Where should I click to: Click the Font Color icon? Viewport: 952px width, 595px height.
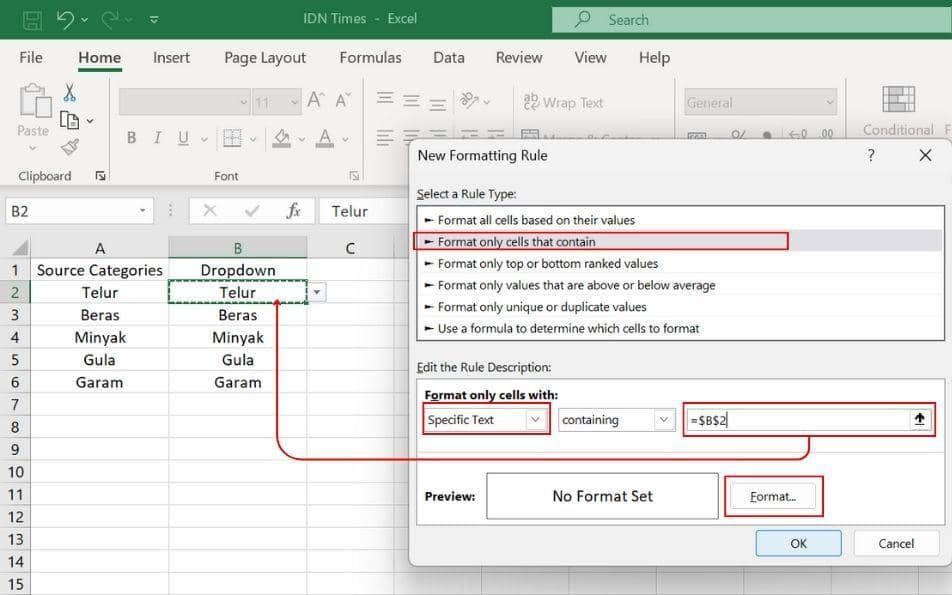(x=325, y=137)
